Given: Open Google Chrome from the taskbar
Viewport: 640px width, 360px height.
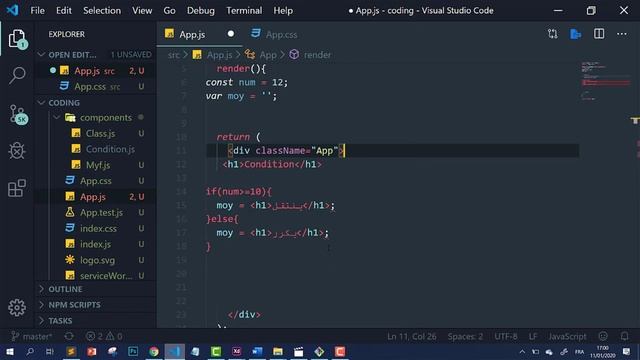Looking at the screenshot, I should pos(154,351).
